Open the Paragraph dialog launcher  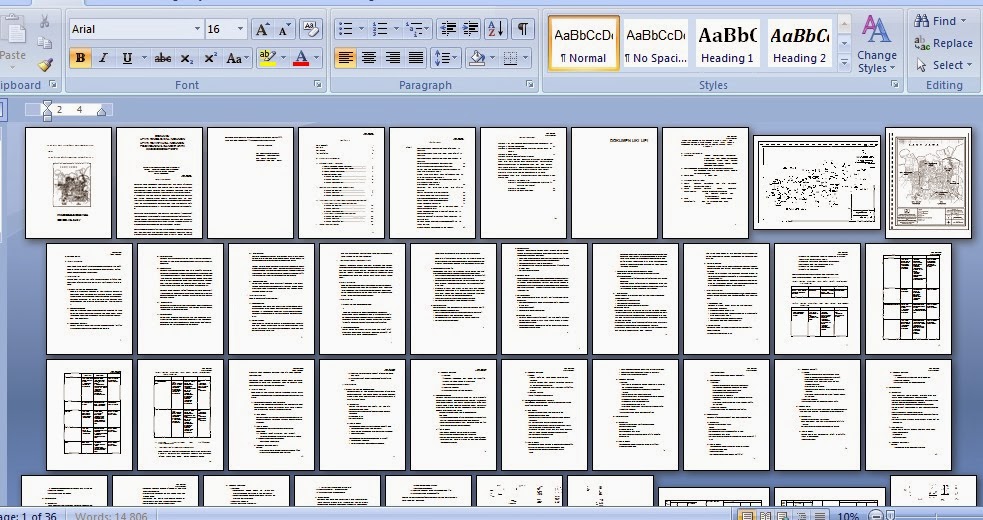pyautogui.click(x=530, y=84)
